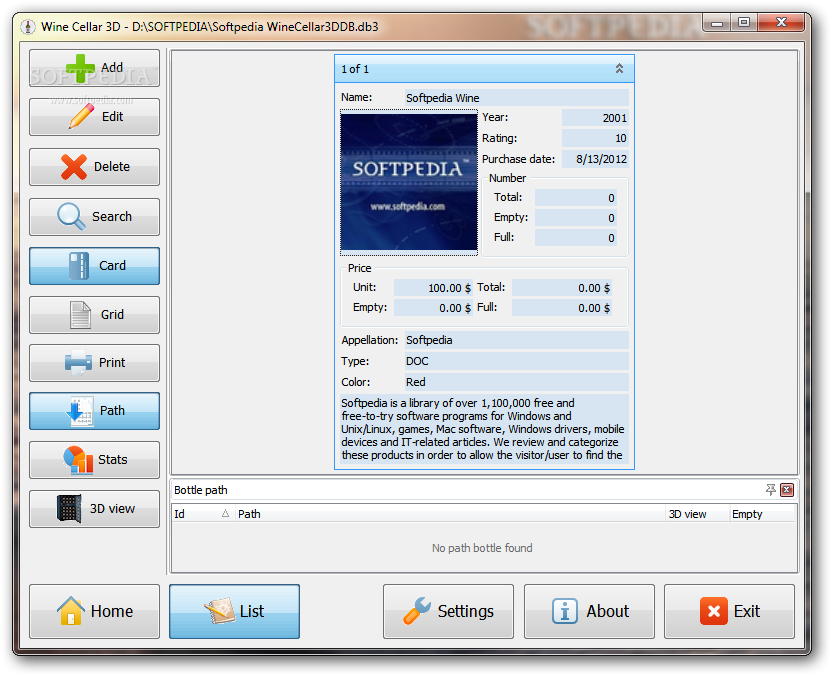Click the Exit button
The width and height of the screenshot is (832, 676).
point(730,611)
